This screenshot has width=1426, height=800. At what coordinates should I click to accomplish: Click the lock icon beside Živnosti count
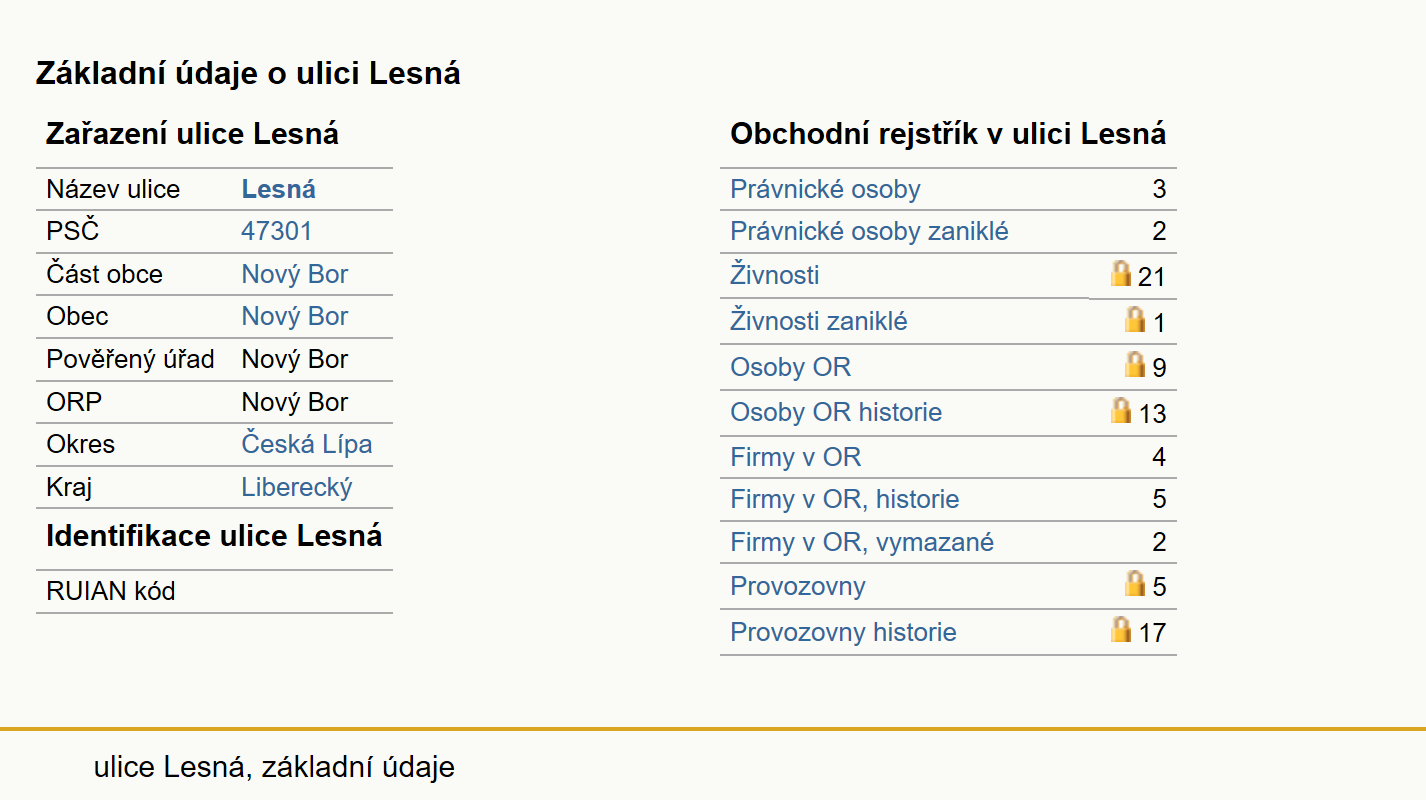[1121, 273]
